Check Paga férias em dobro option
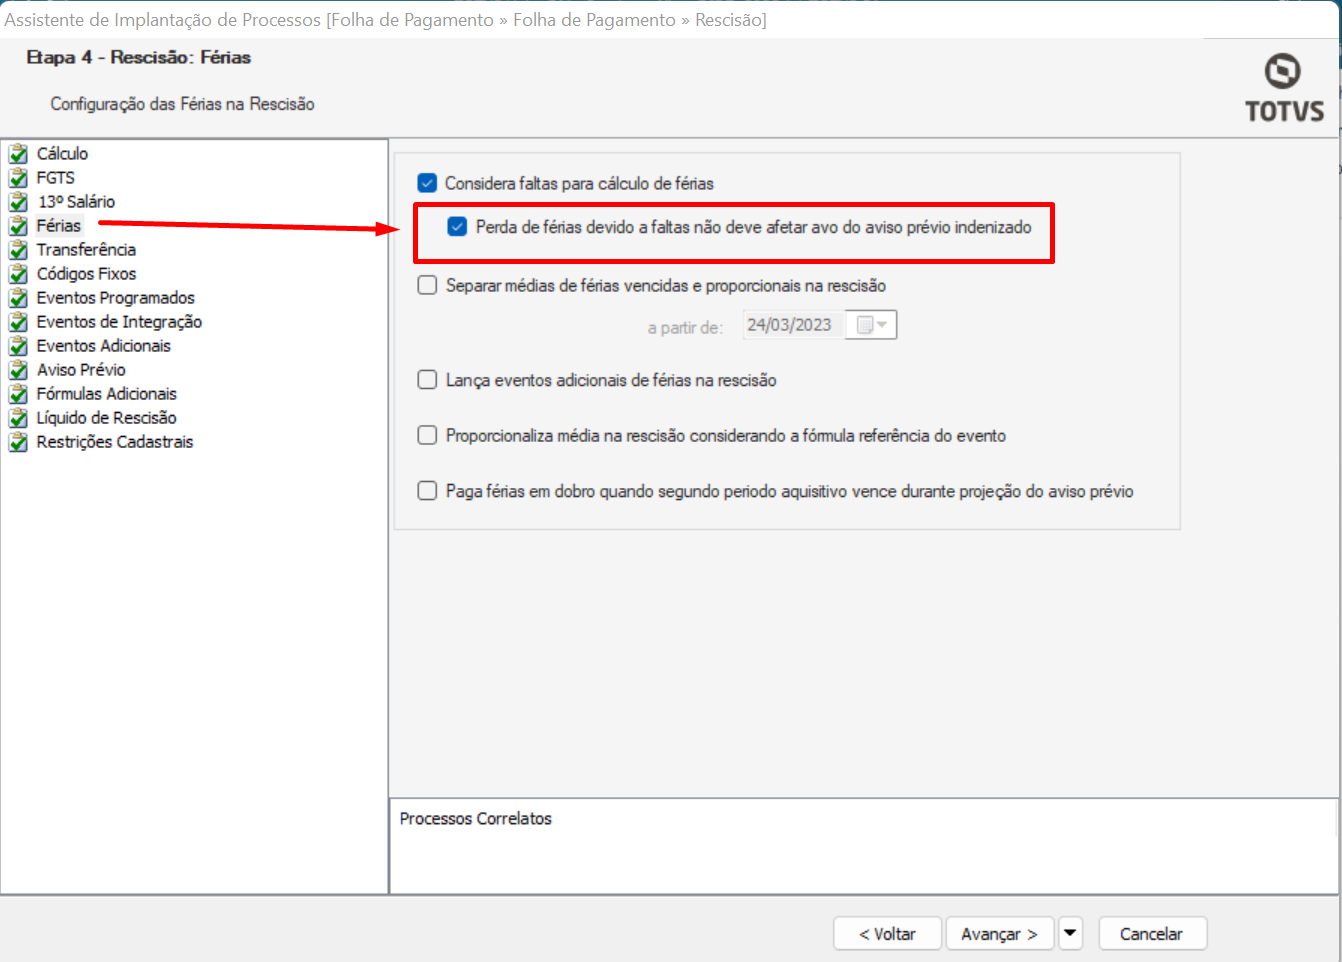This screenshot has width=1342, height=962. [427, 491]
